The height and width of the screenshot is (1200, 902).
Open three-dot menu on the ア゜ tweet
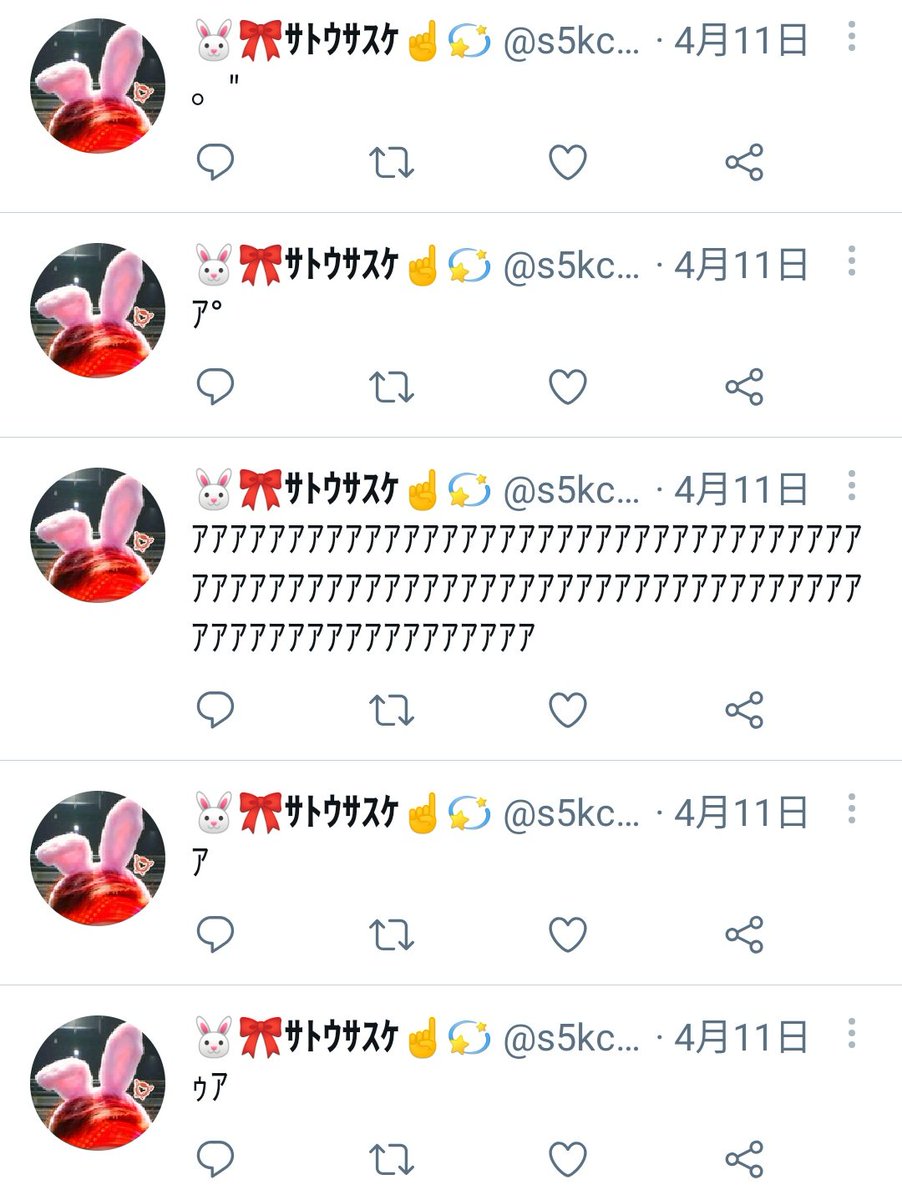(851, 259)
